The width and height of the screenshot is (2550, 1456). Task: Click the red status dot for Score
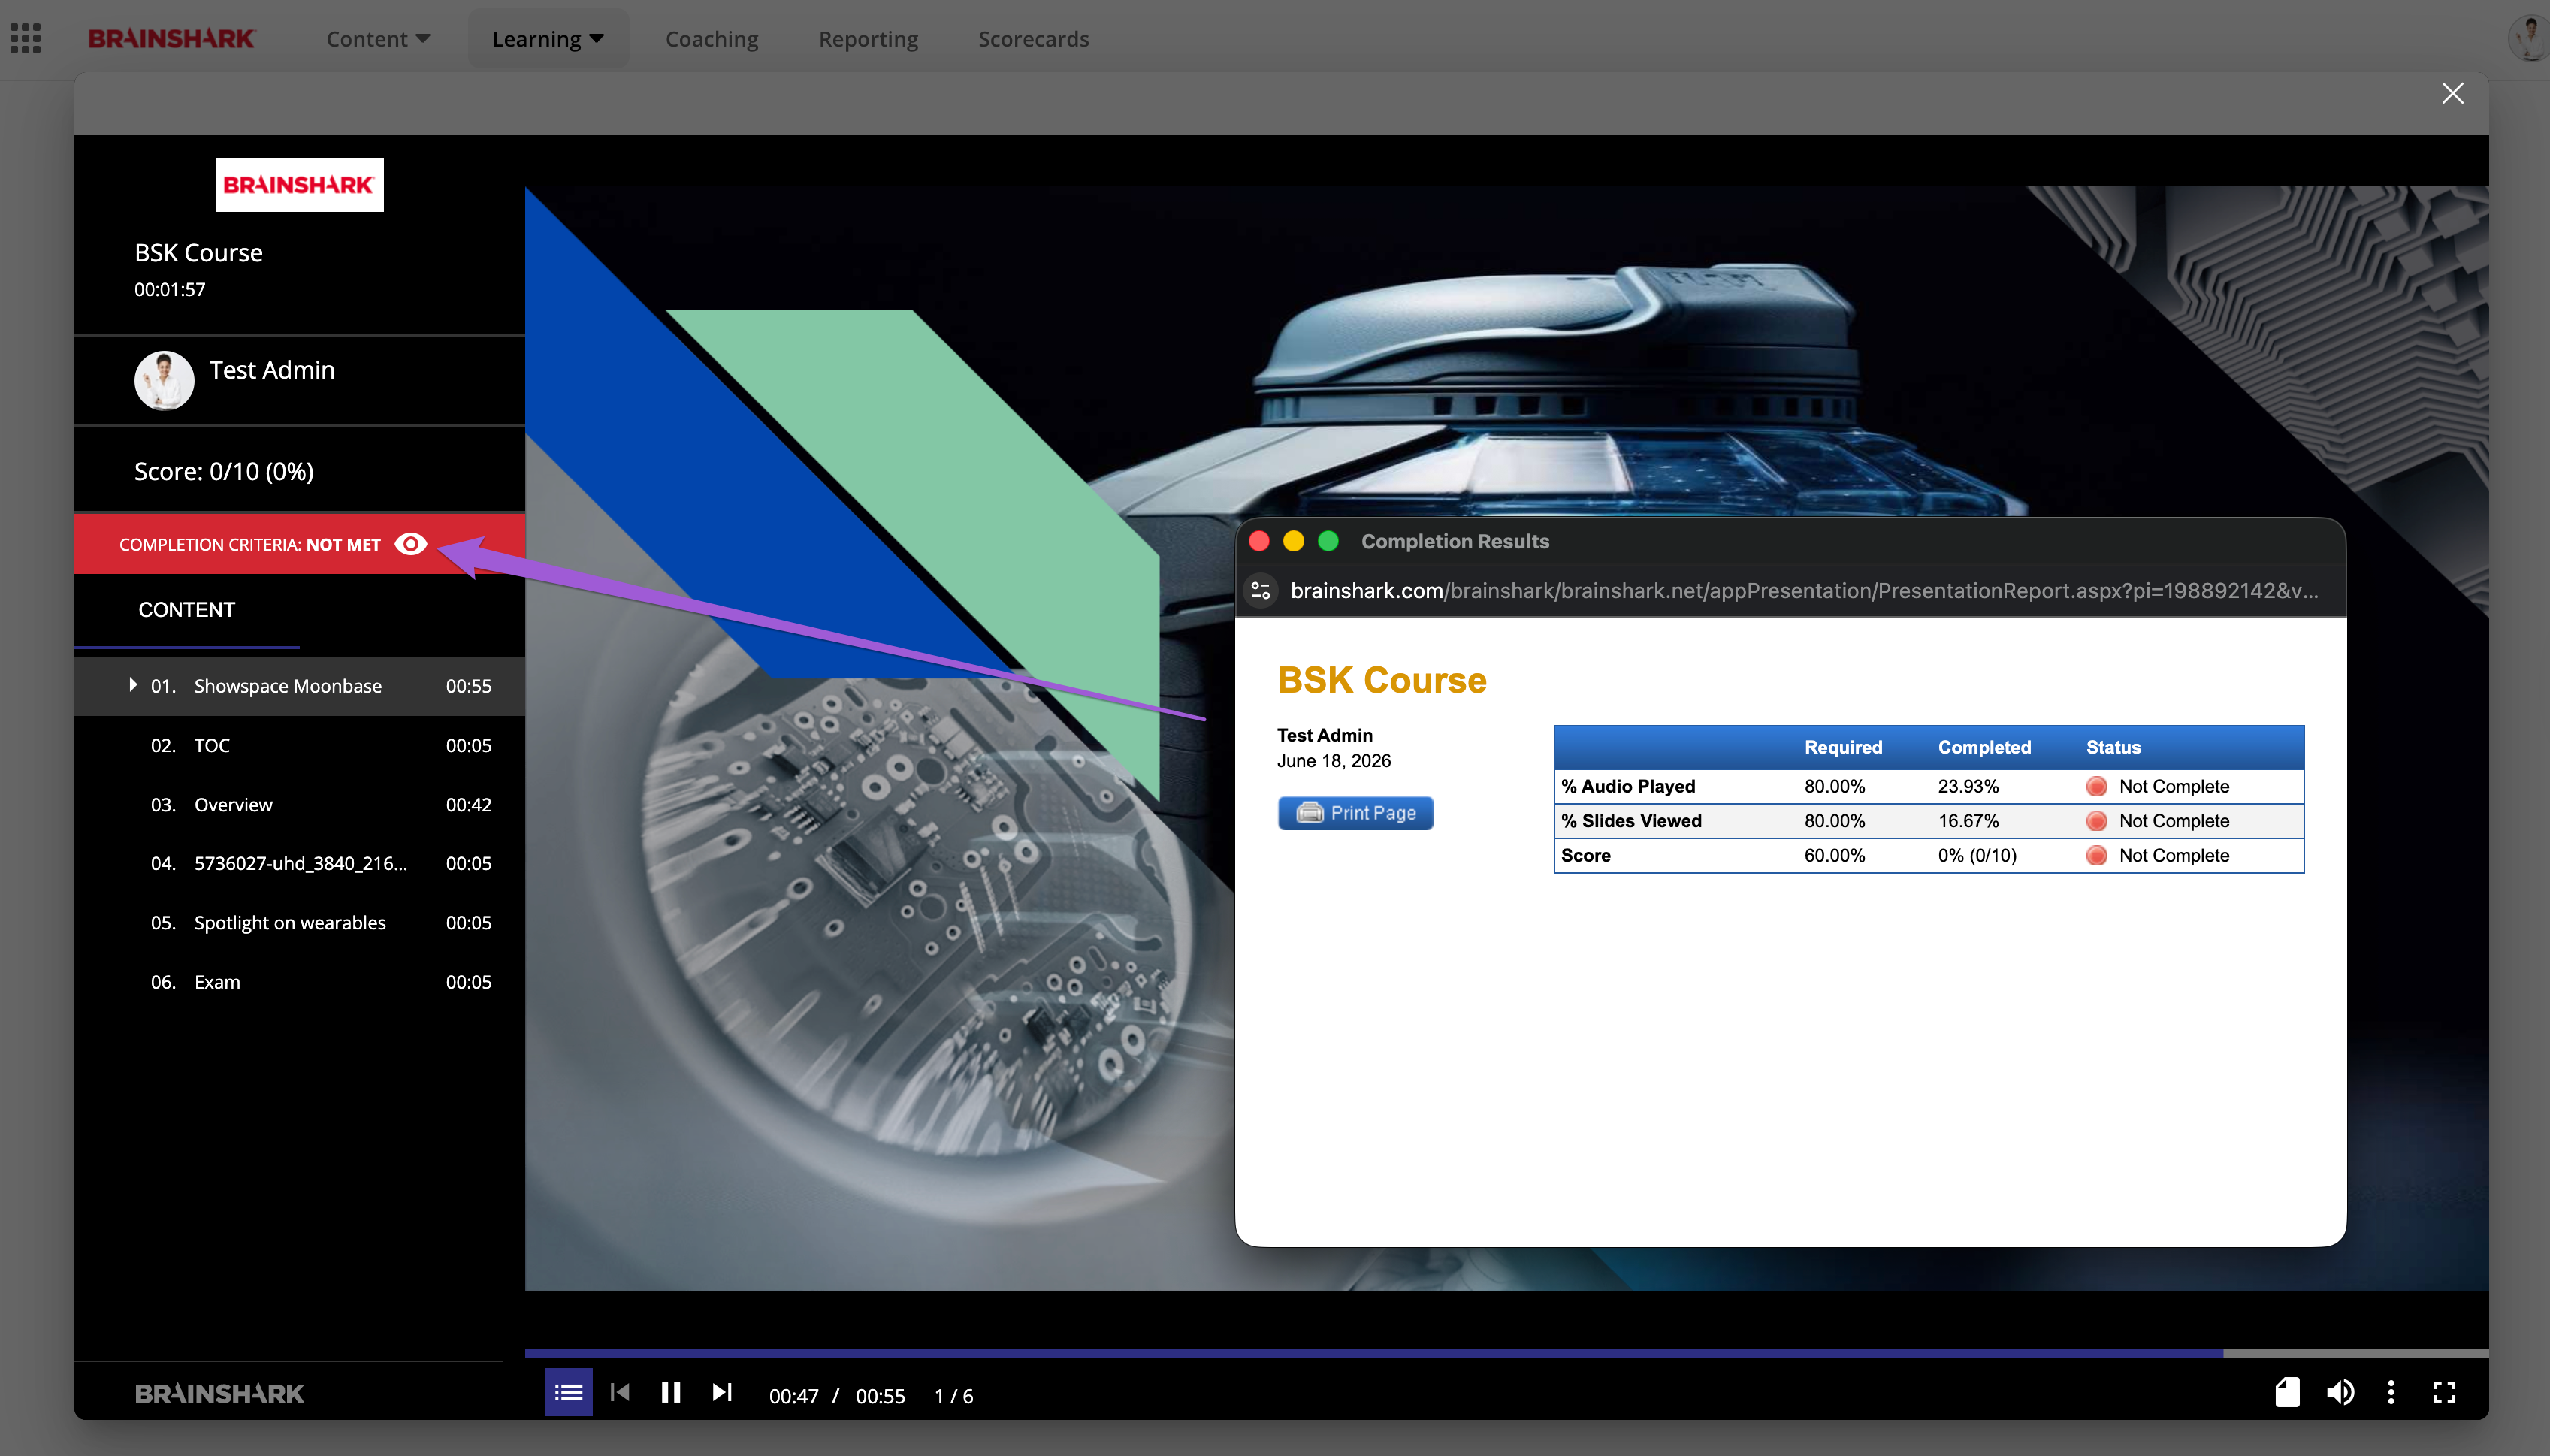click(2097, 856)
